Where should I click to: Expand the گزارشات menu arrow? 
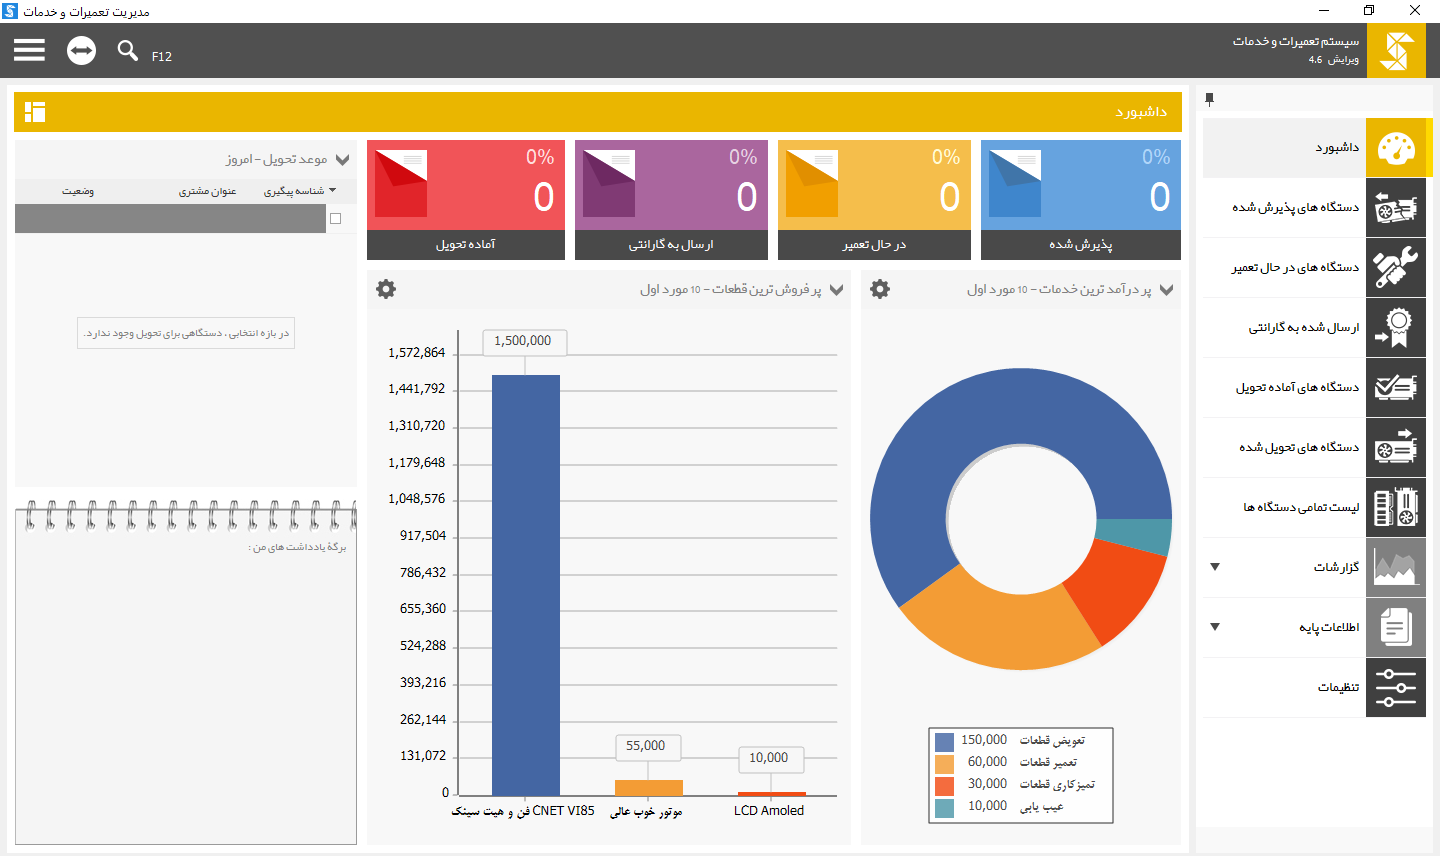pos(1215,567)
